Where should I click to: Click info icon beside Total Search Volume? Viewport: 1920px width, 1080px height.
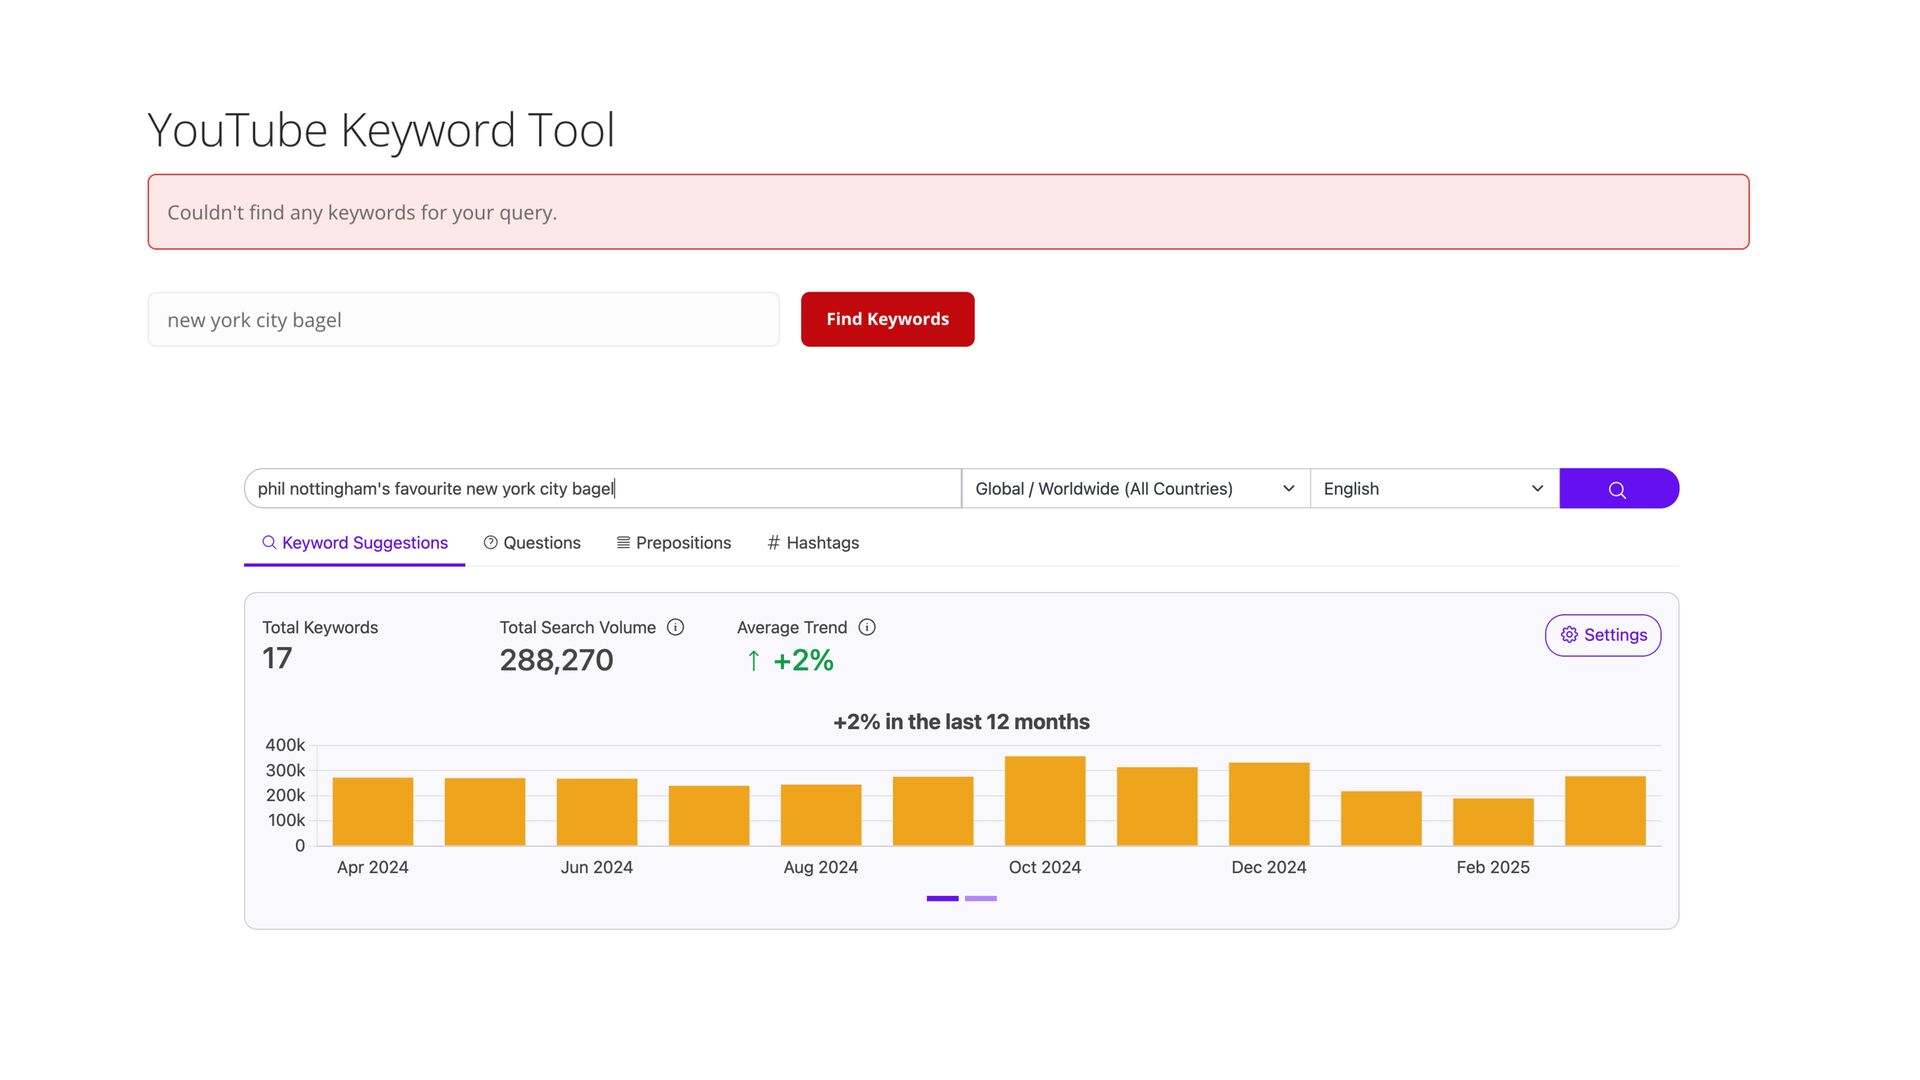coord(676,628)
